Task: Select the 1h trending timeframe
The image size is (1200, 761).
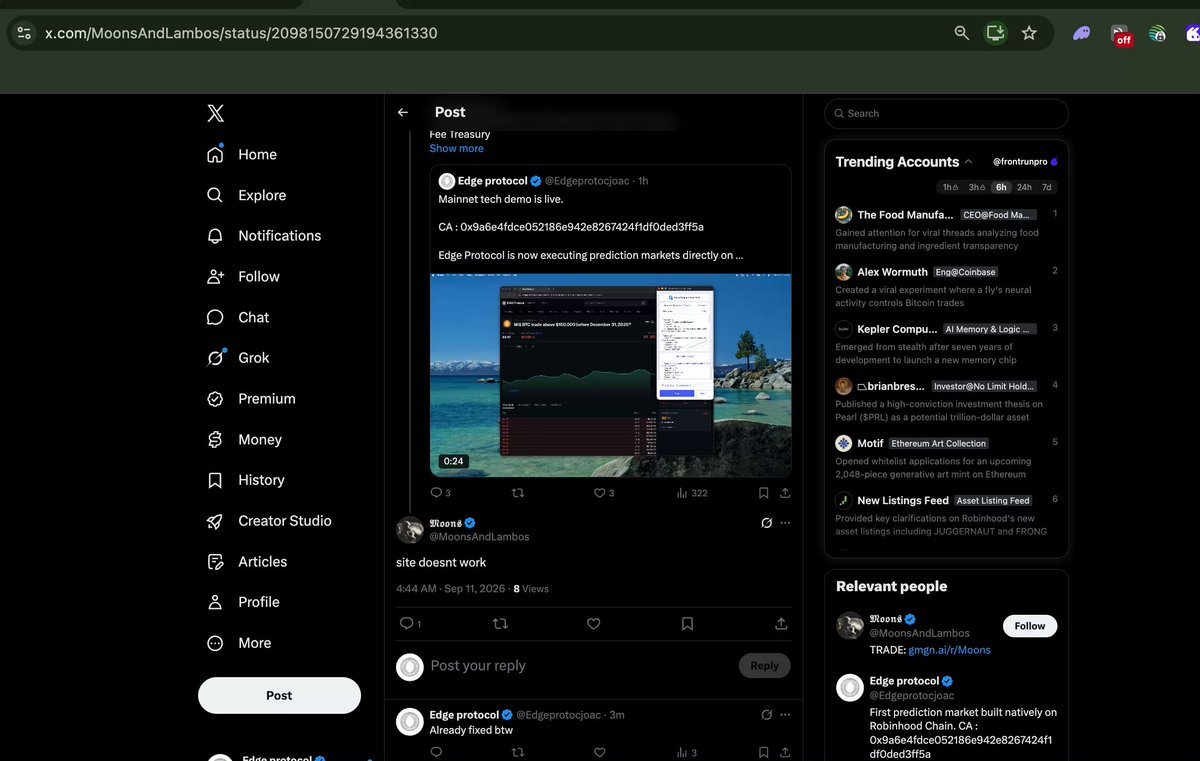Action: point(950,187)
